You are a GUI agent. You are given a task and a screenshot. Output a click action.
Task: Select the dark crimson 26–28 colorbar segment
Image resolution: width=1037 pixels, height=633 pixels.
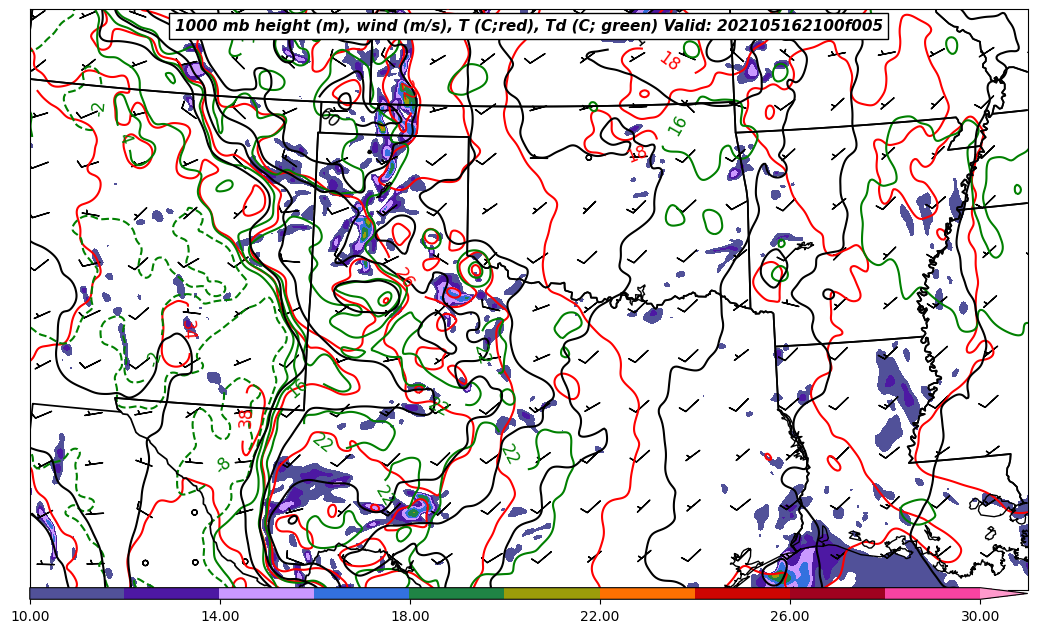coord(837,593)
